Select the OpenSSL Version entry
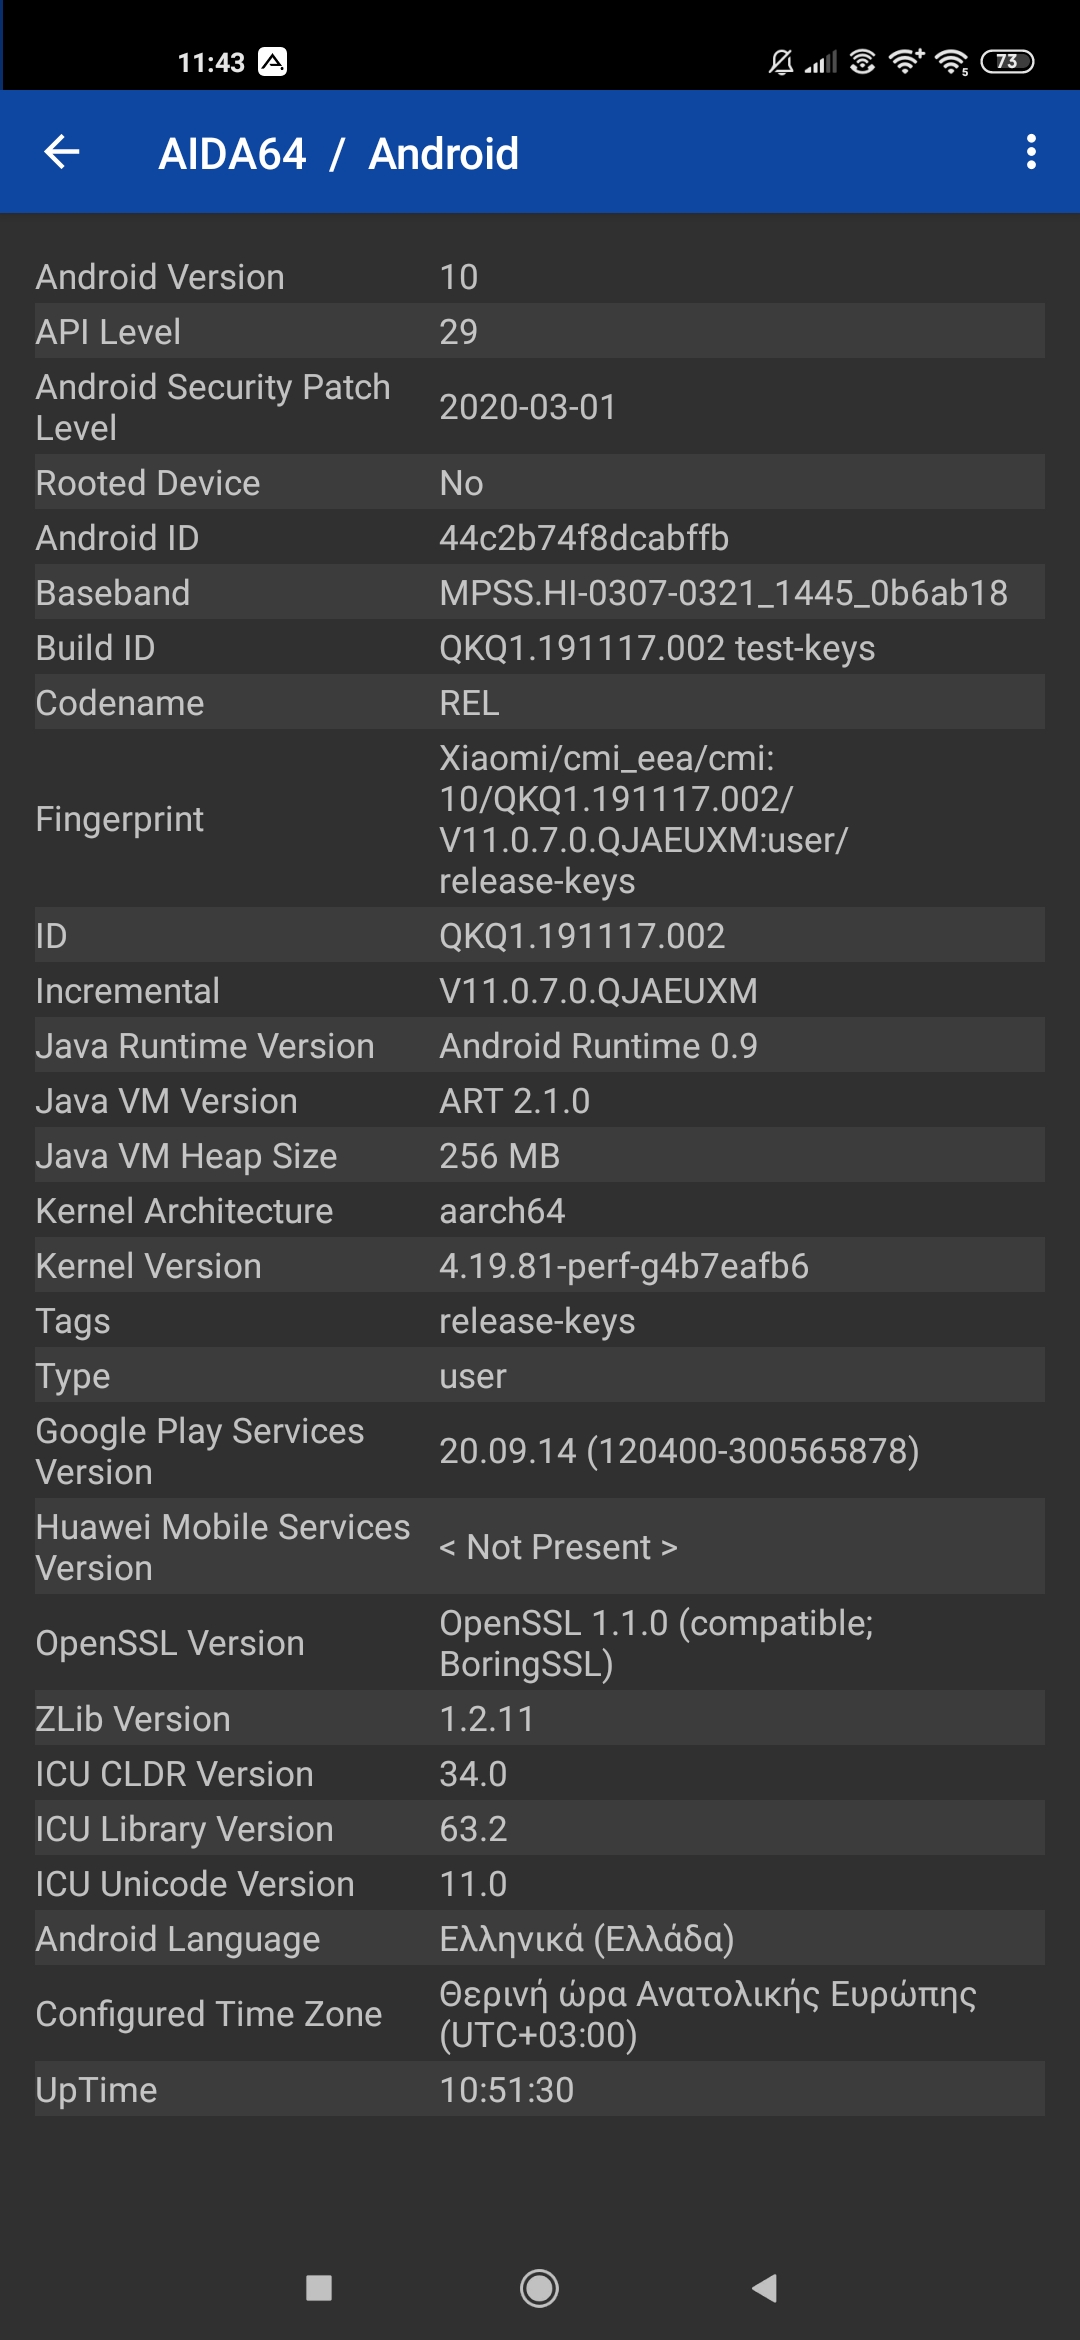This screenshot has height=2340, width=1080. coord(540,1643)
